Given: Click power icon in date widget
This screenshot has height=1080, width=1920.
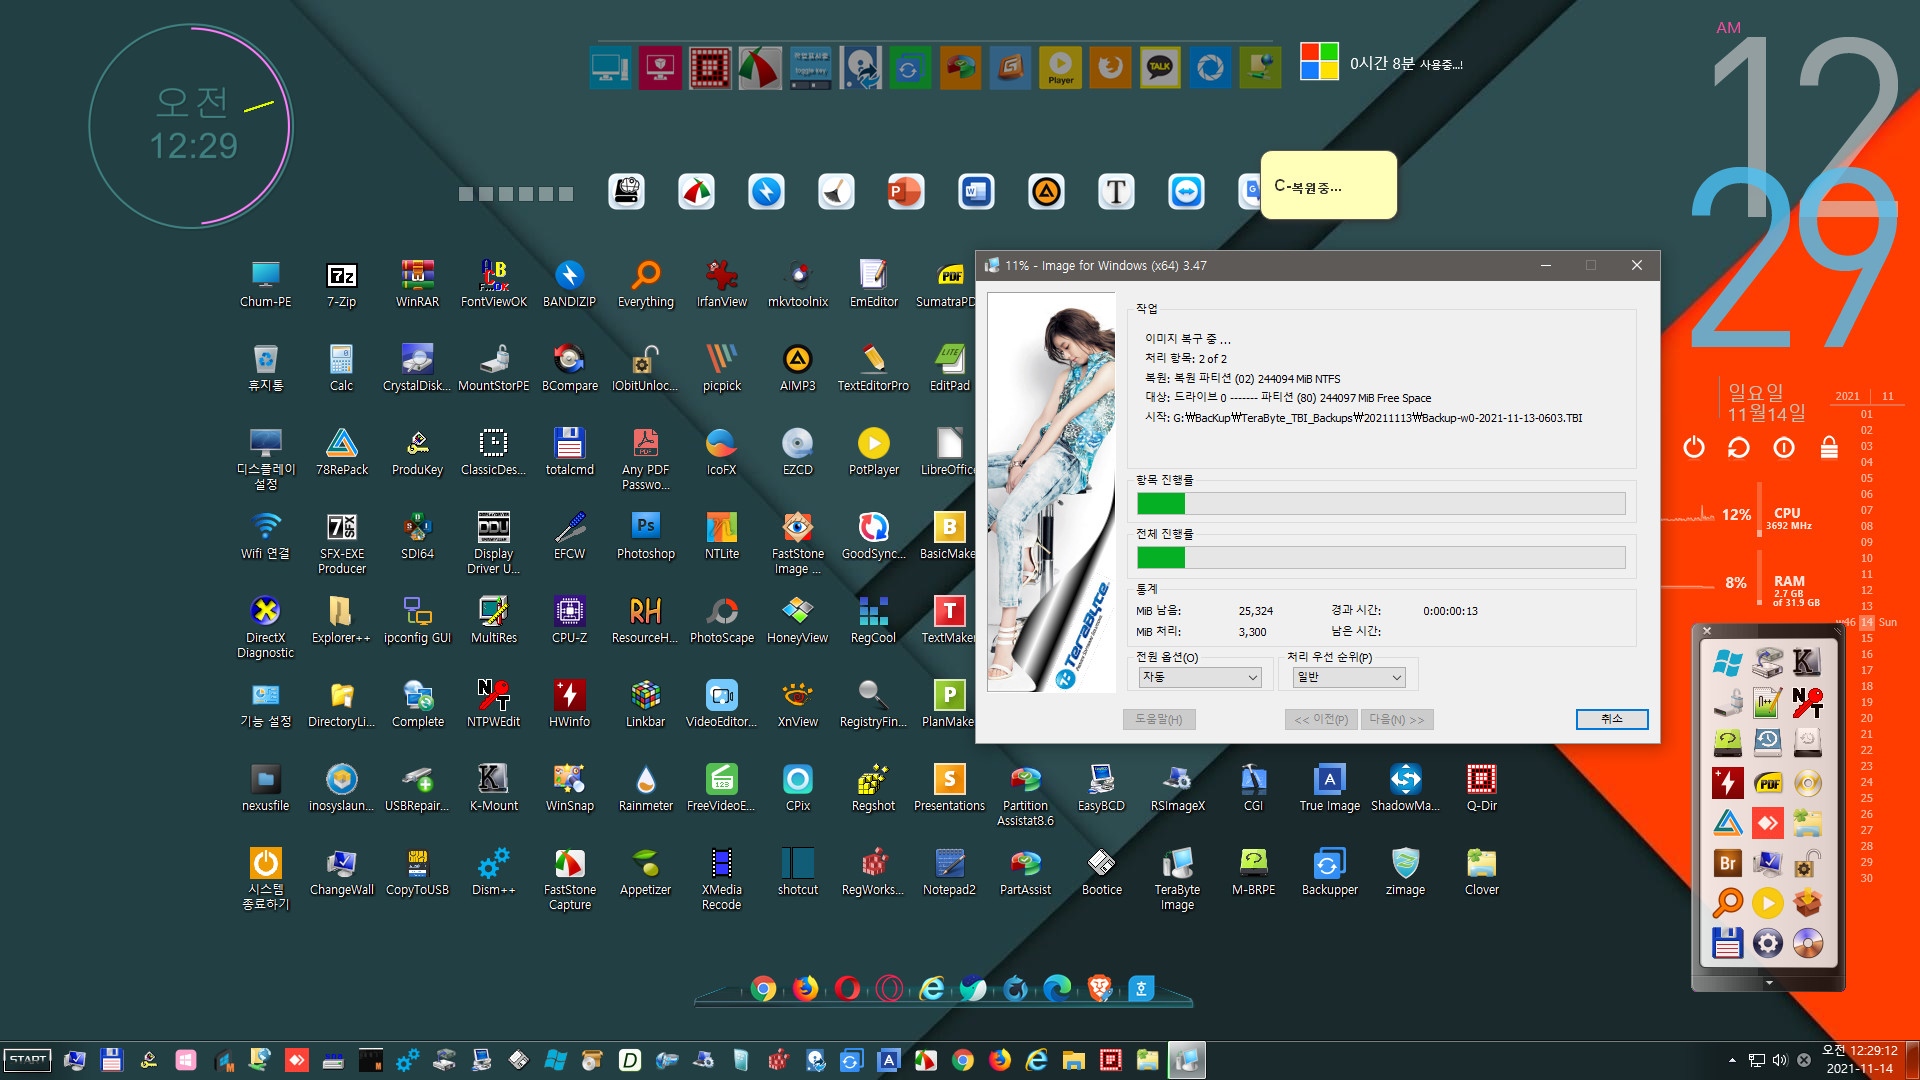Looking at the screenshot, I should coord(1694,447).
